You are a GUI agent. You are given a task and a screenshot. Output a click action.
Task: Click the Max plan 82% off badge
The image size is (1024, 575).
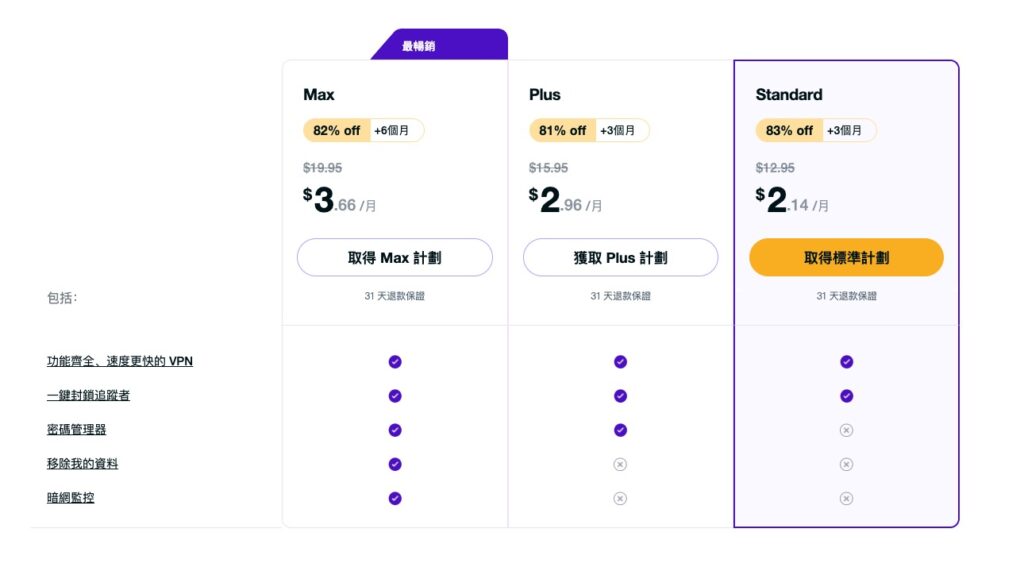coord(337,130)
